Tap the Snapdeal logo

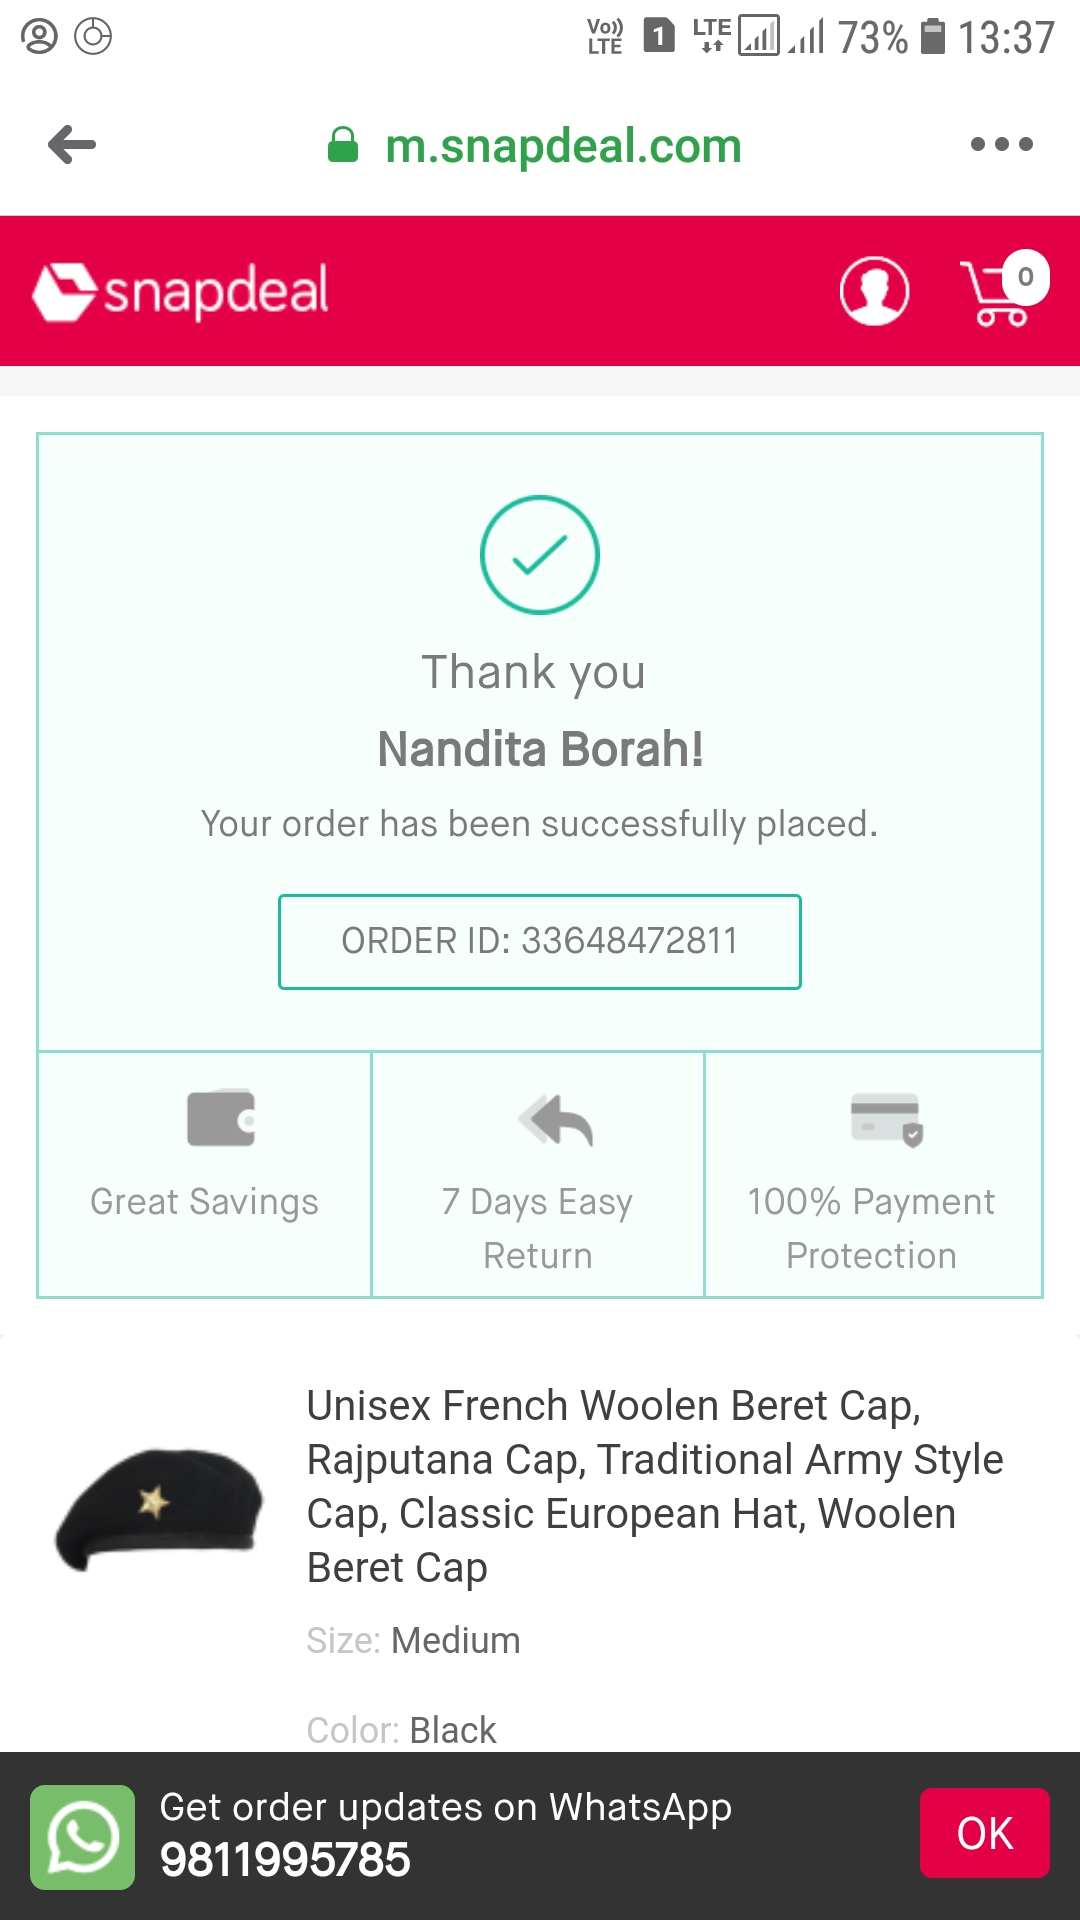[181, 291]
